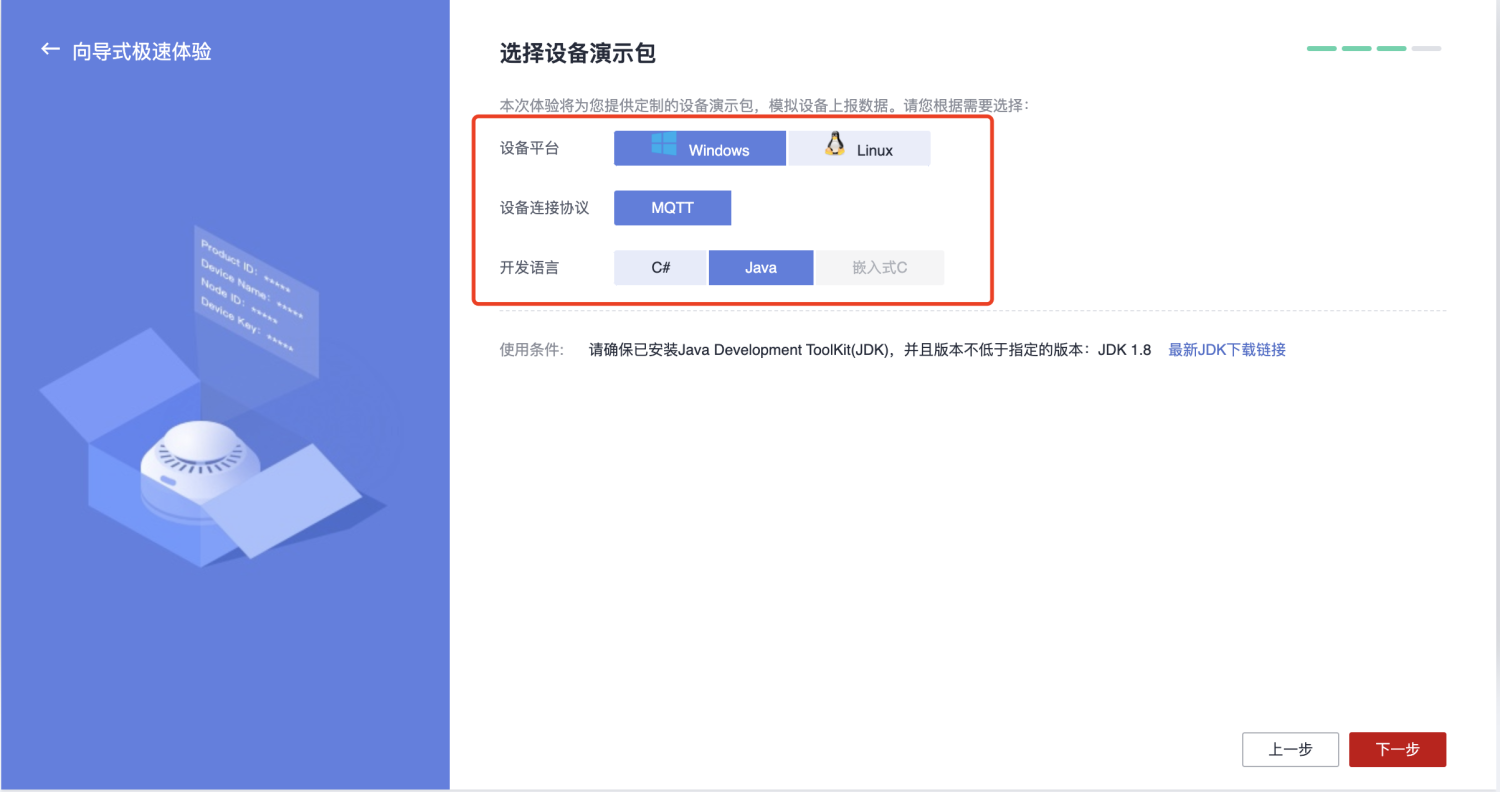This screenshot has width=1500, height=792.
Task: Open the 最新JDK下载链接 link
Action: click(1227, 350)
